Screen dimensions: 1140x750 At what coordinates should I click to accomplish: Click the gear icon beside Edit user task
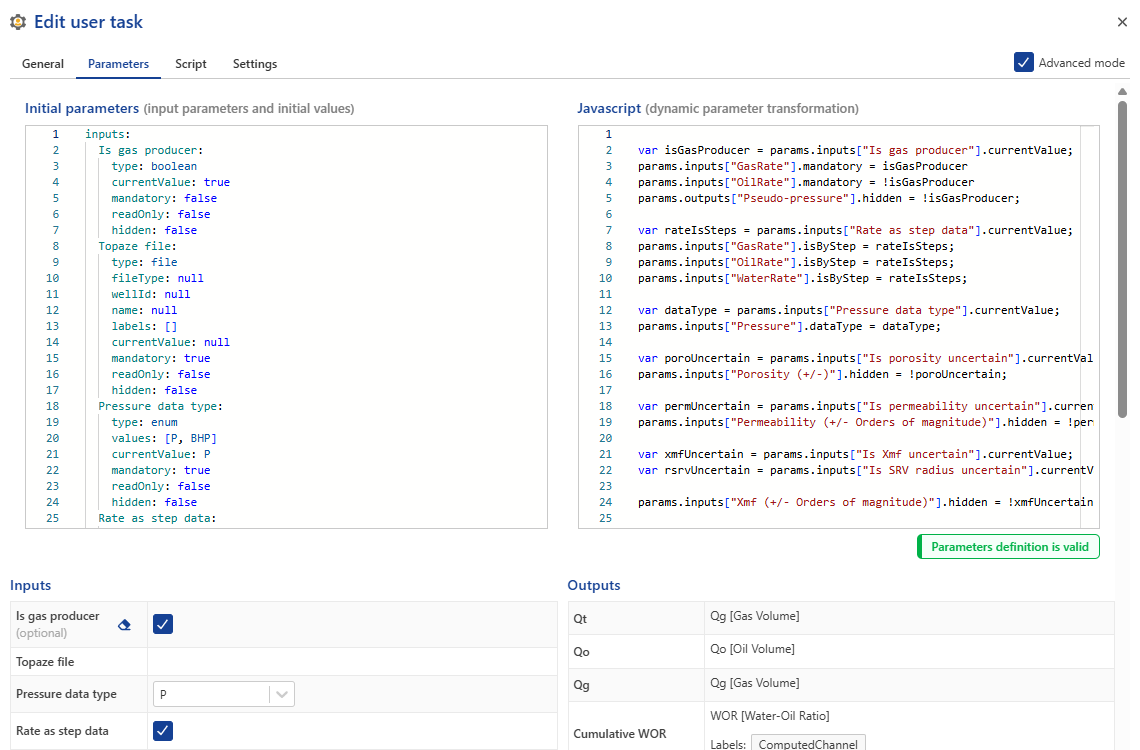pyautogui.click(x=18, y=23)
